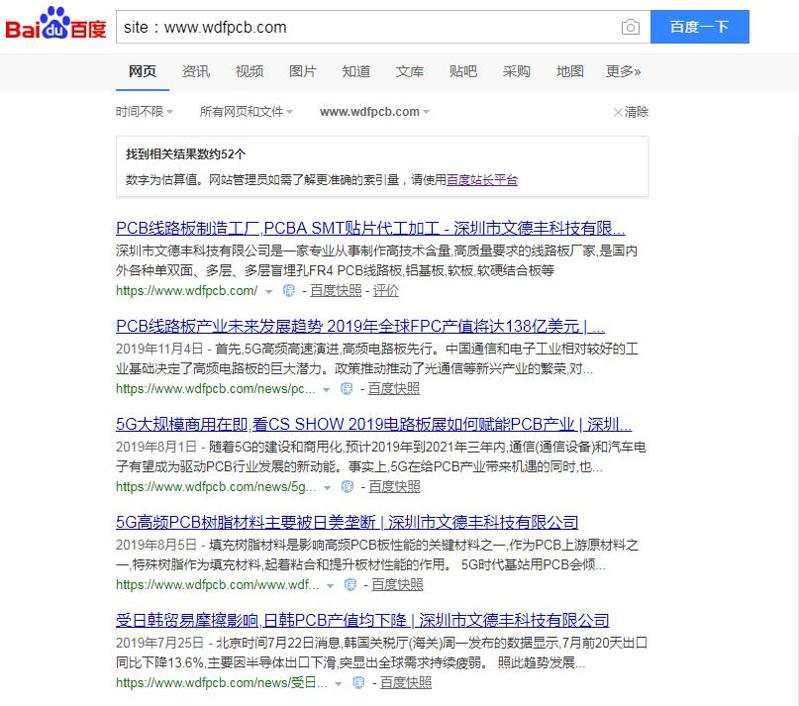The width and height of the screenshot is (799, 706).
Task: Click the 百度一下 search button
Action: click(700, 27)
